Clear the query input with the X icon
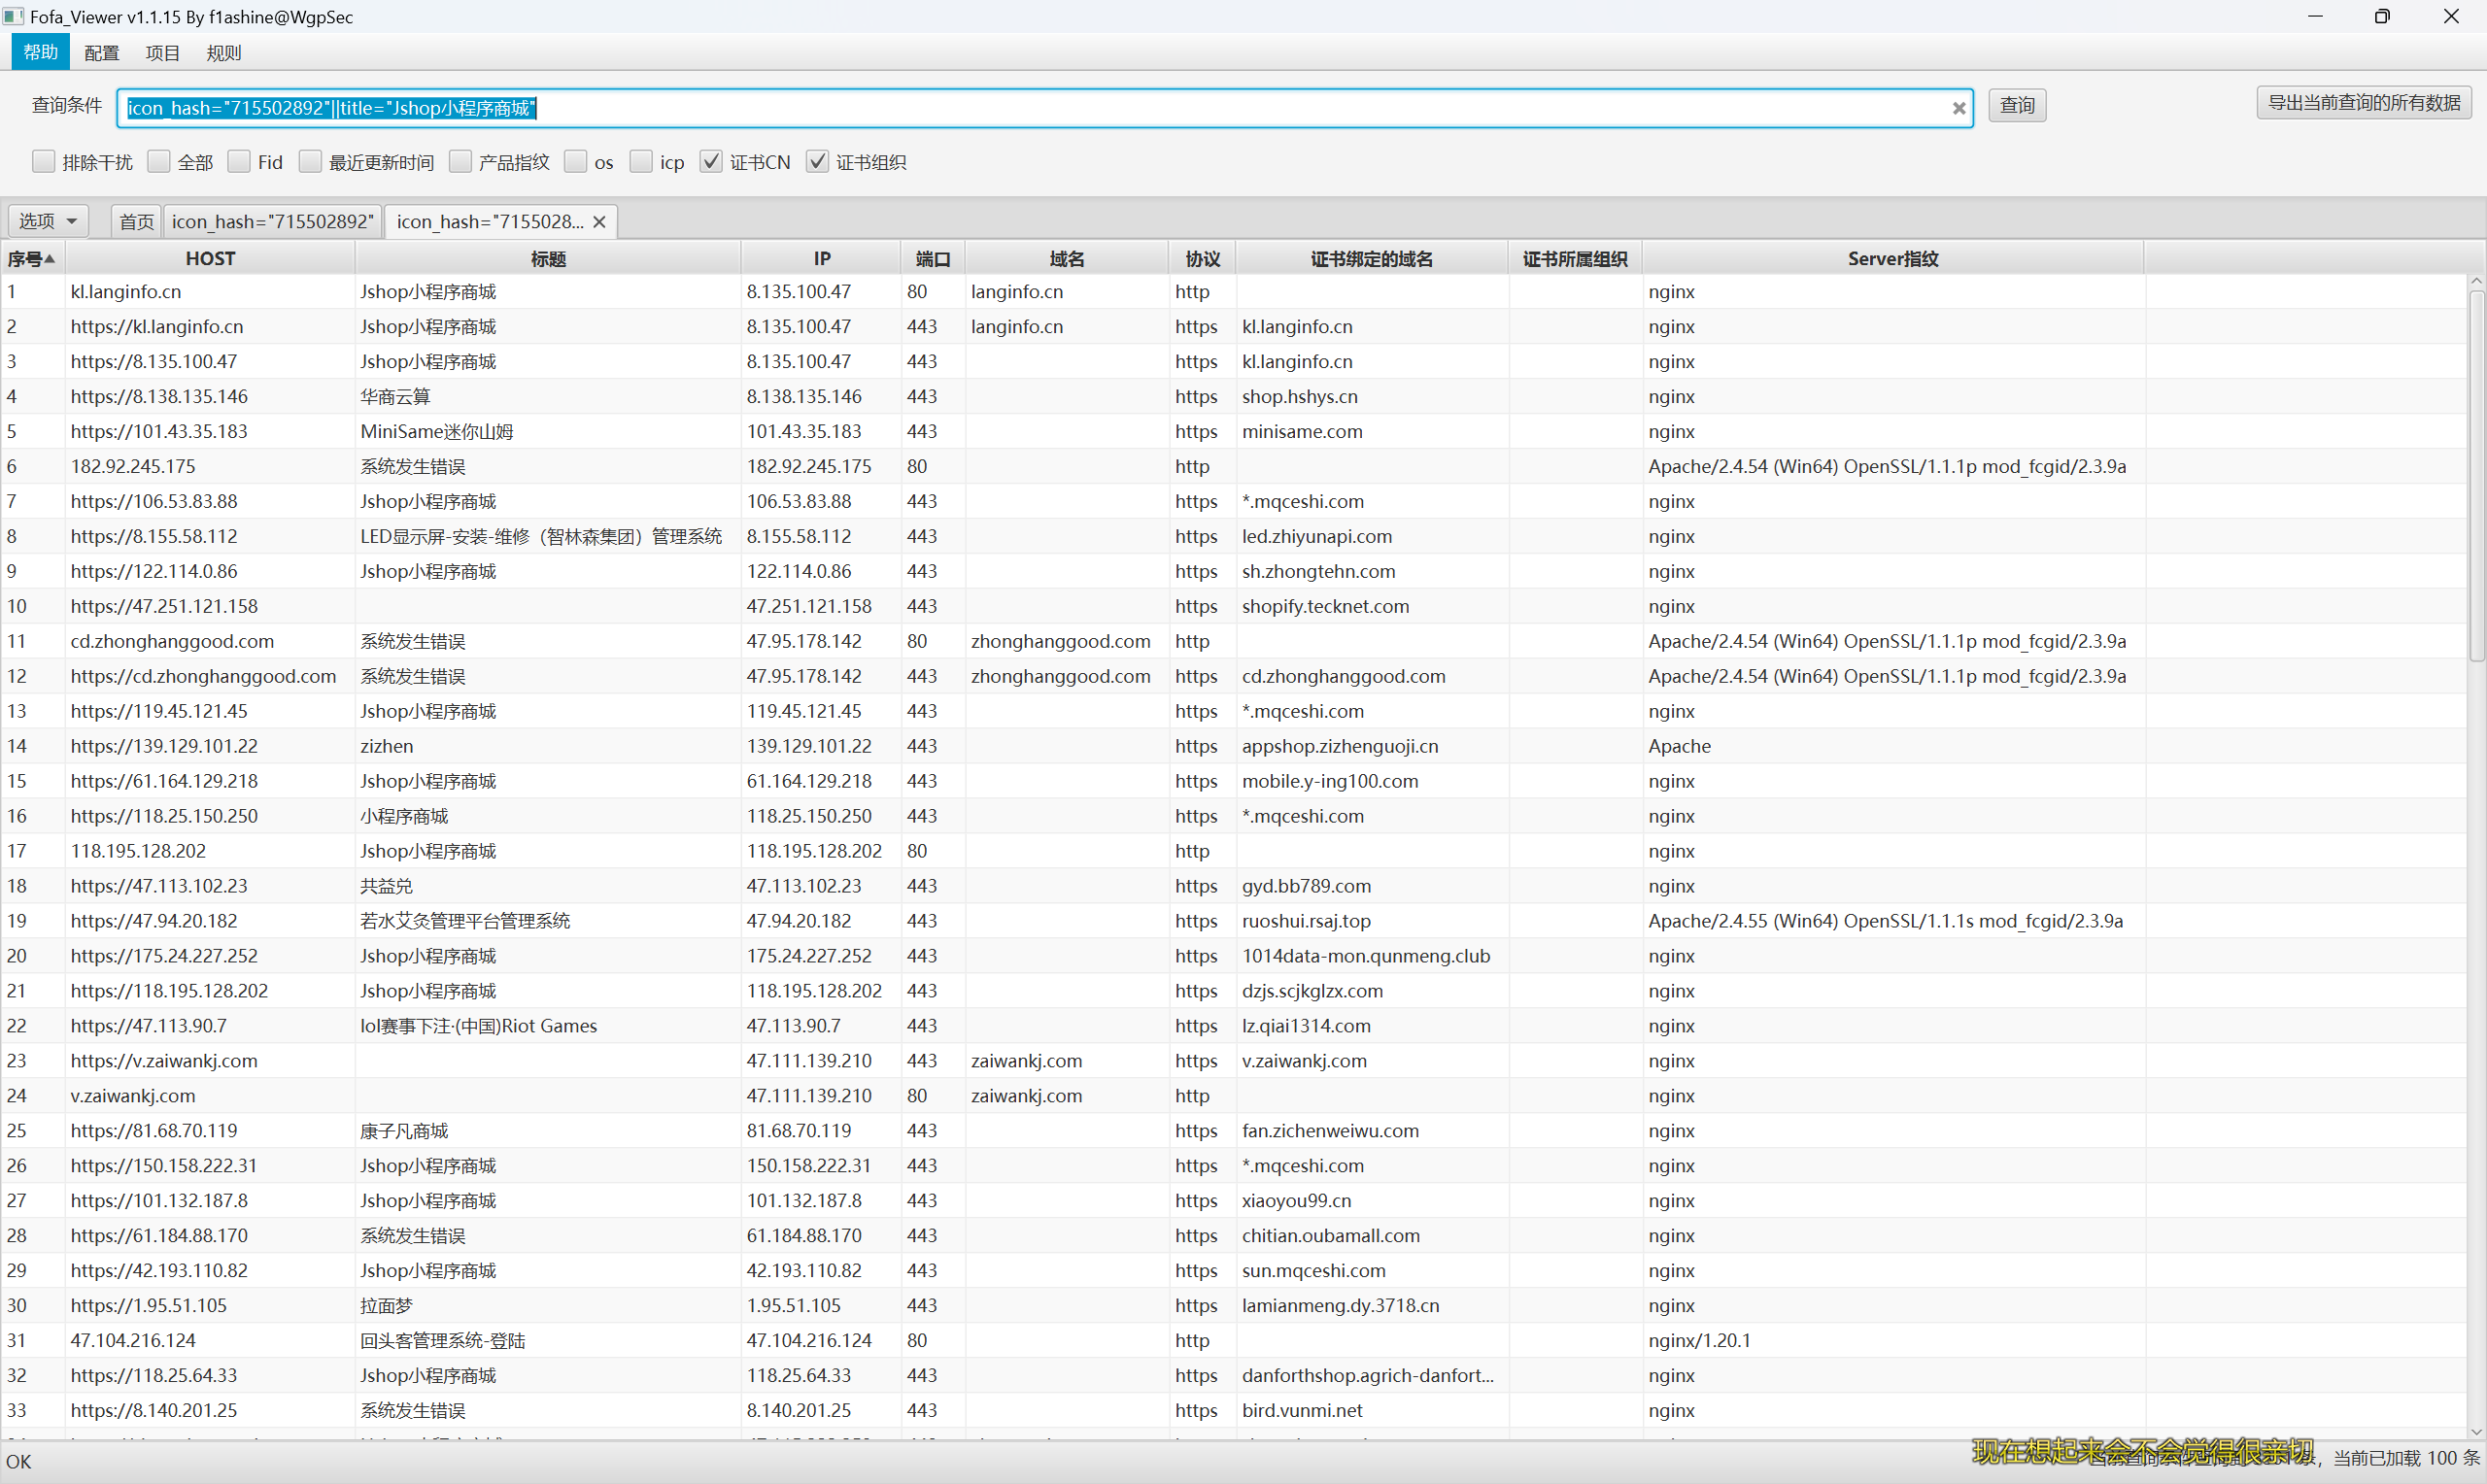2487x1484 pixels. point(1958,108)
